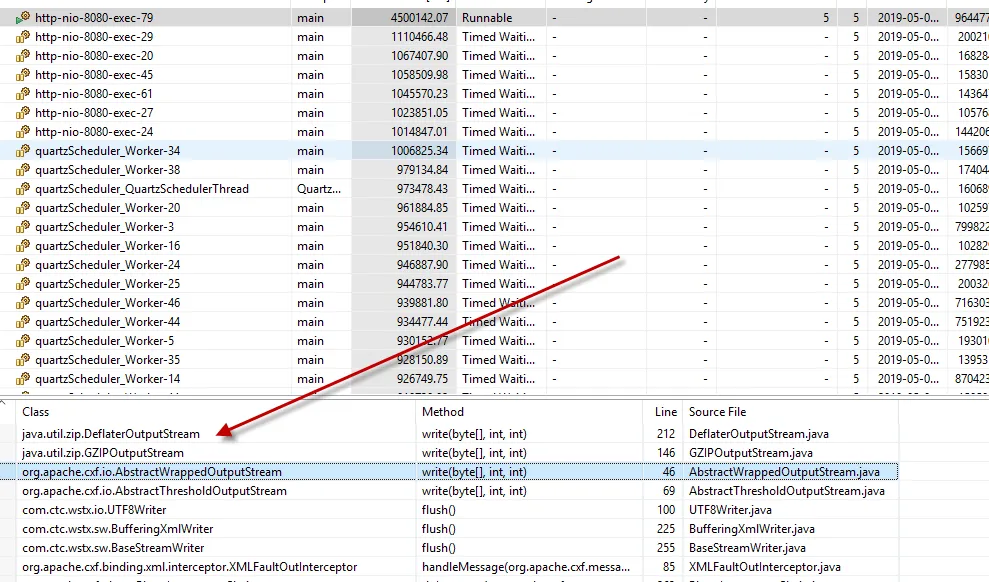Viewport: 989px width, 582px height.
Task: Click CPU time value 1006825.34
Action: coord(419,151)
